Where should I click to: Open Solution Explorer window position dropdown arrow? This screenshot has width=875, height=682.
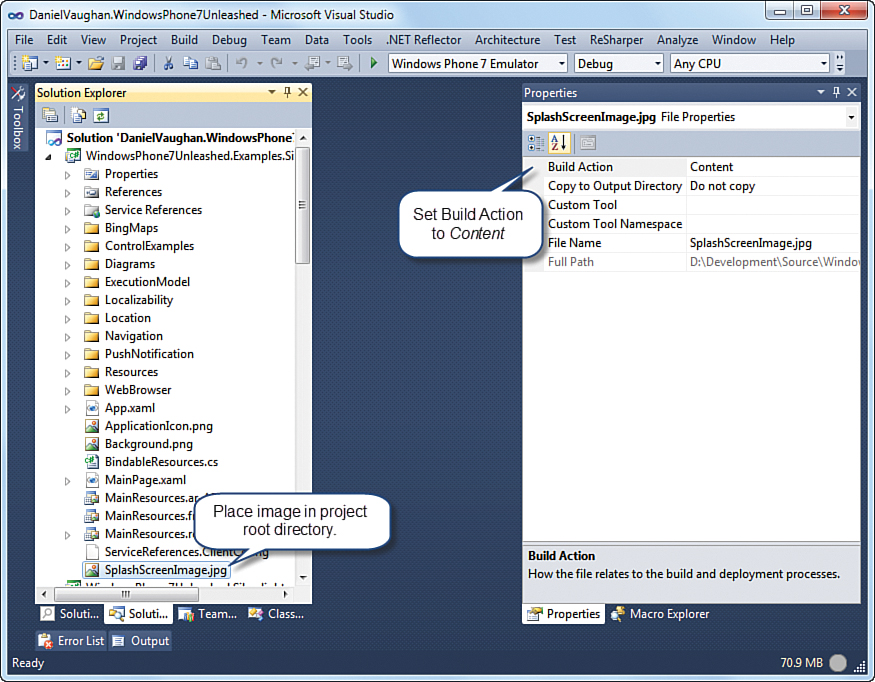tap(272, 92)
